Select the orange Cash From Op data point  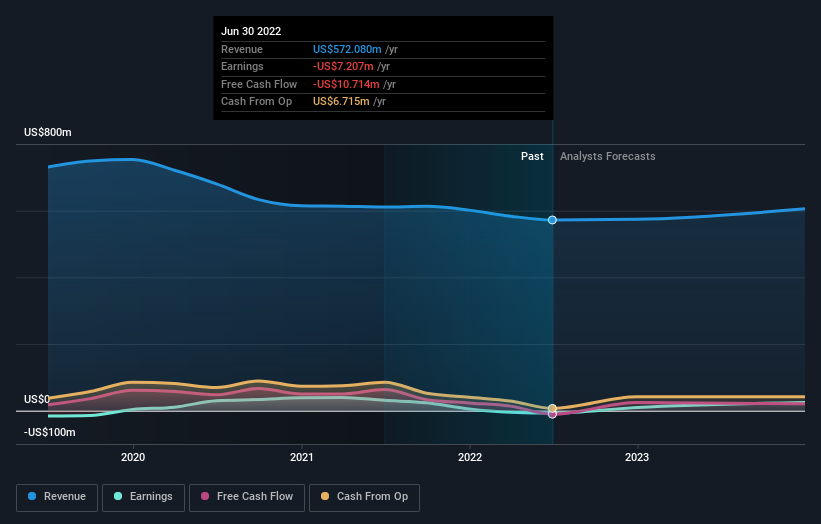point(552,408)
